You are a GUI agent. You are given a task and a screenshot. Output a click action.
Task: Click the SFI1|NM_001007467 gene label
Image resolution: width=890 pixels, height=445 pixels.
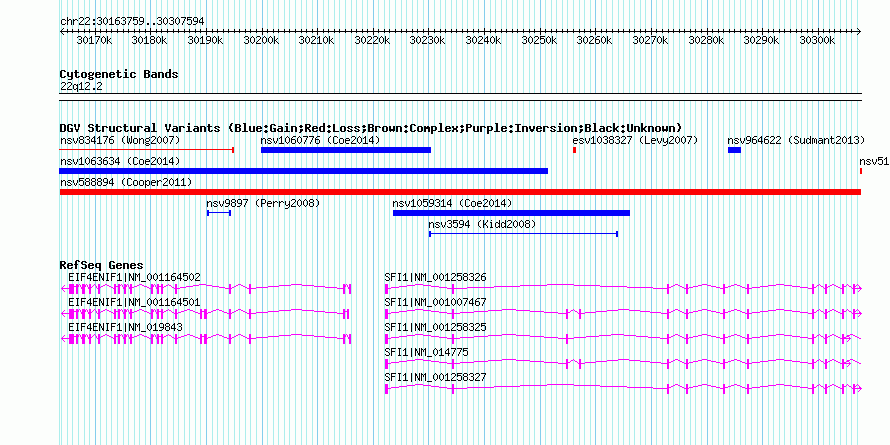click(435, 302)
